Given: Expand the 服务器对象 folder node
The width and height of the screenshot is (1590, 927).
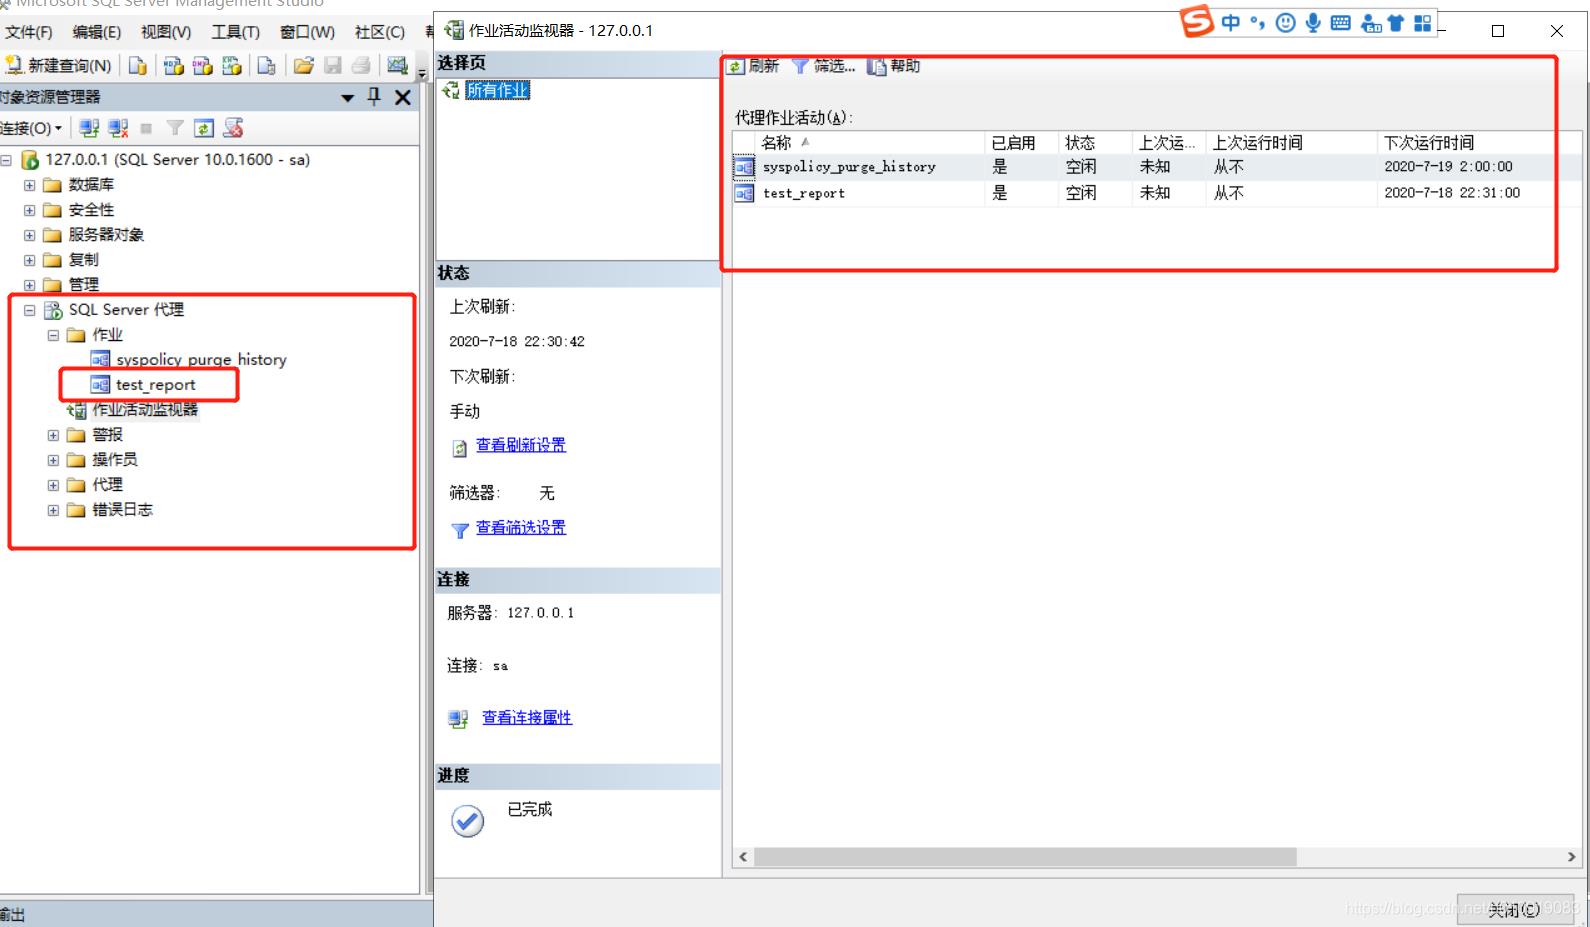Looking at the screenshot, I should [29, 235].
